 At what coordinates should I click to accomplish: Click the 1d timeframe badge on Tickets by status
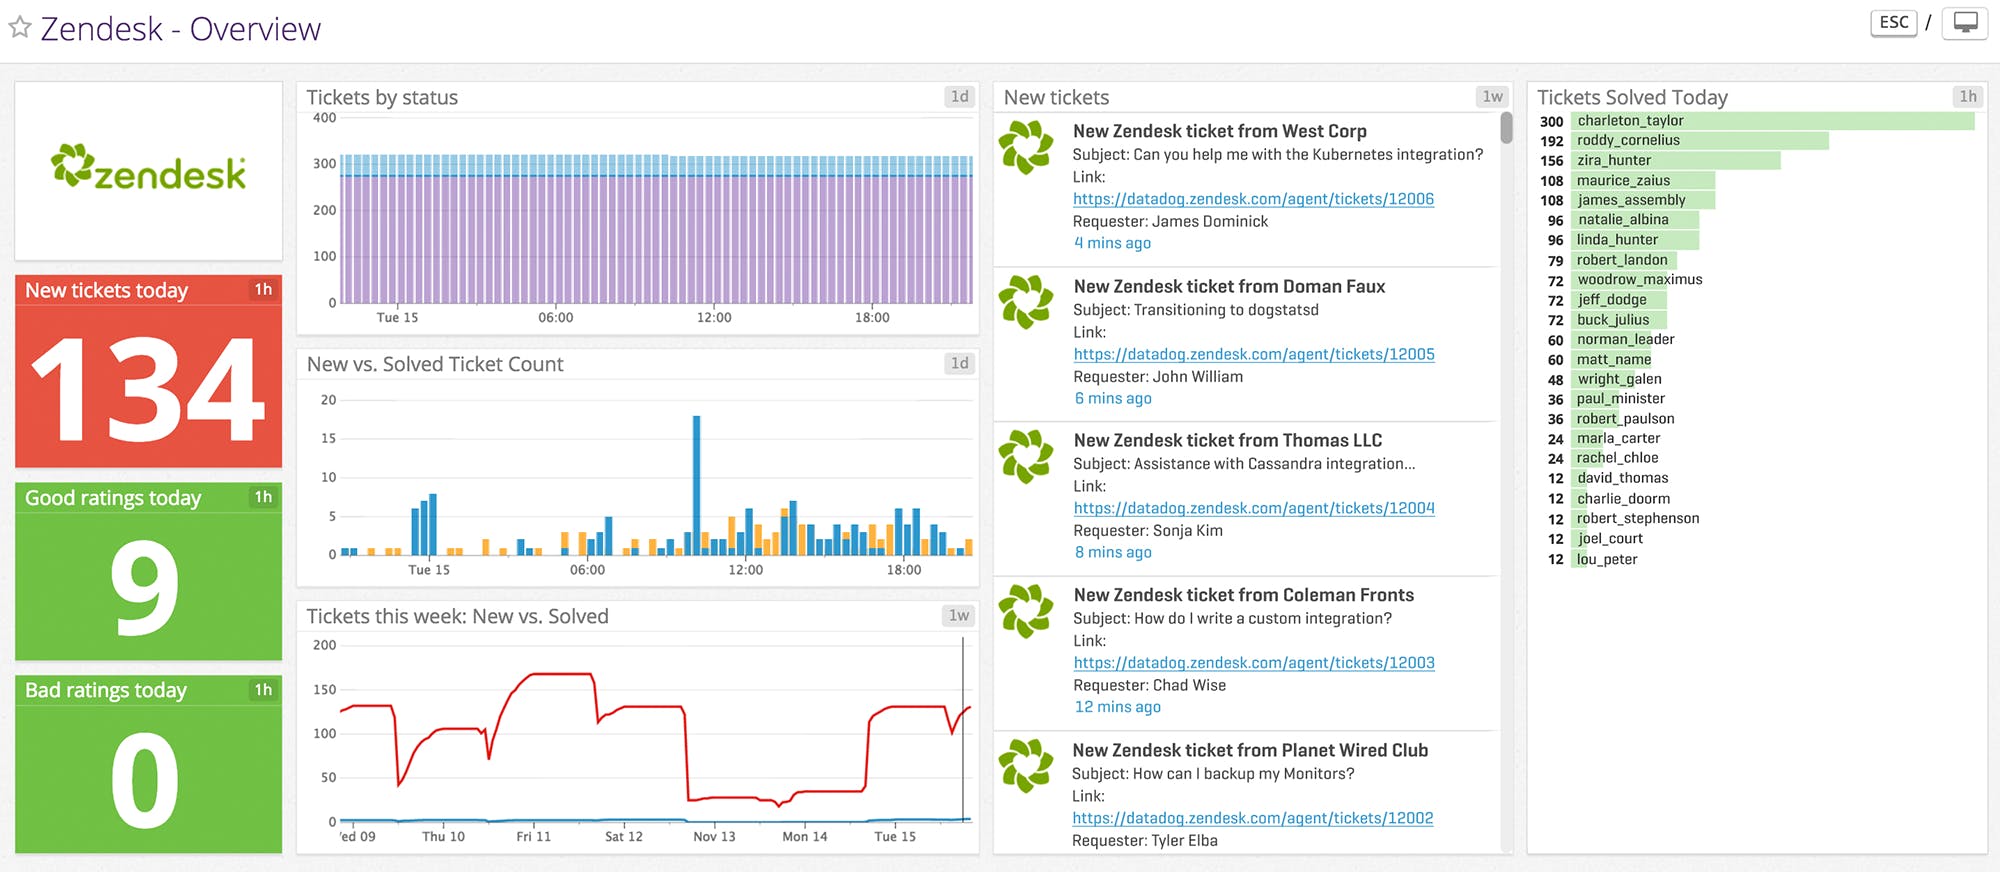pyautogui.click(x=959, y=97)
